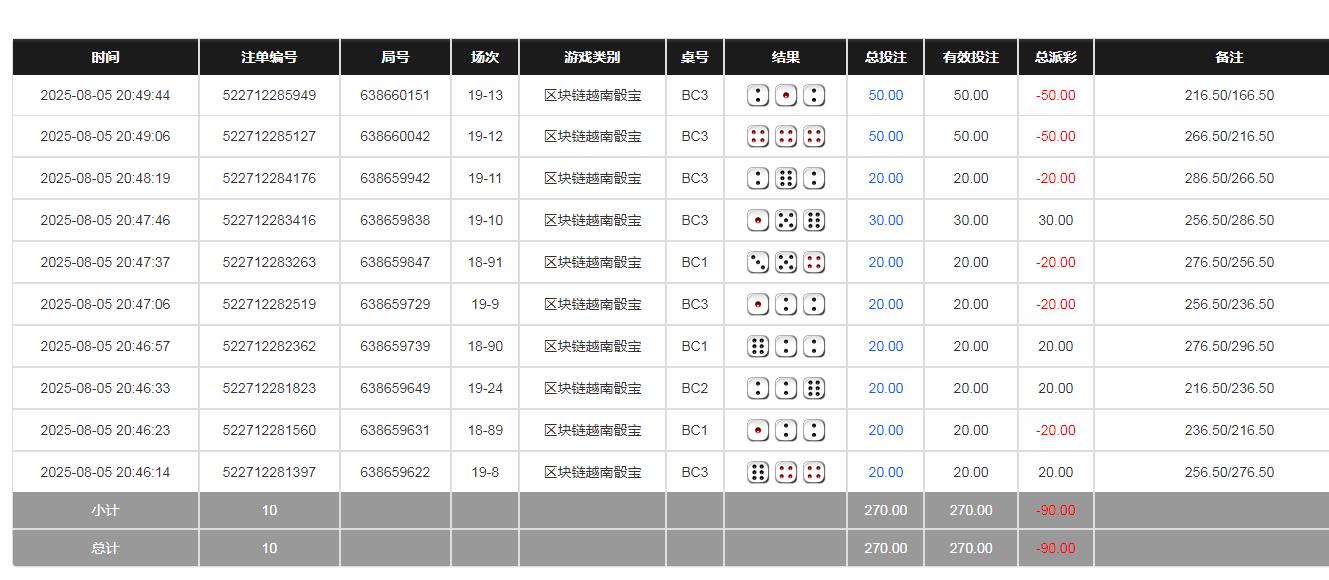Click the 50.00 link for game 638660042

884,136
